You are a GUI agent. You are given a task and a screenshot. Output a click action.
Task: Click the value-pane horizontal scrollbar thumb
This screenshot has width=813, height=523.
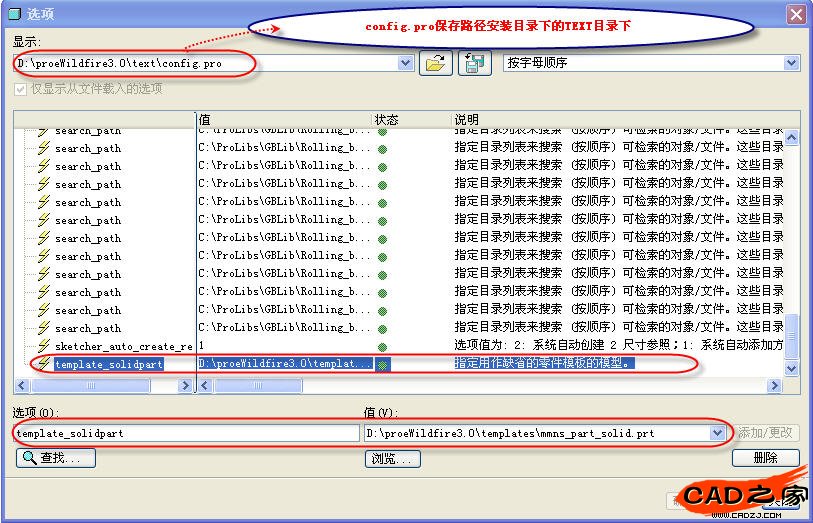pos(258,385)
